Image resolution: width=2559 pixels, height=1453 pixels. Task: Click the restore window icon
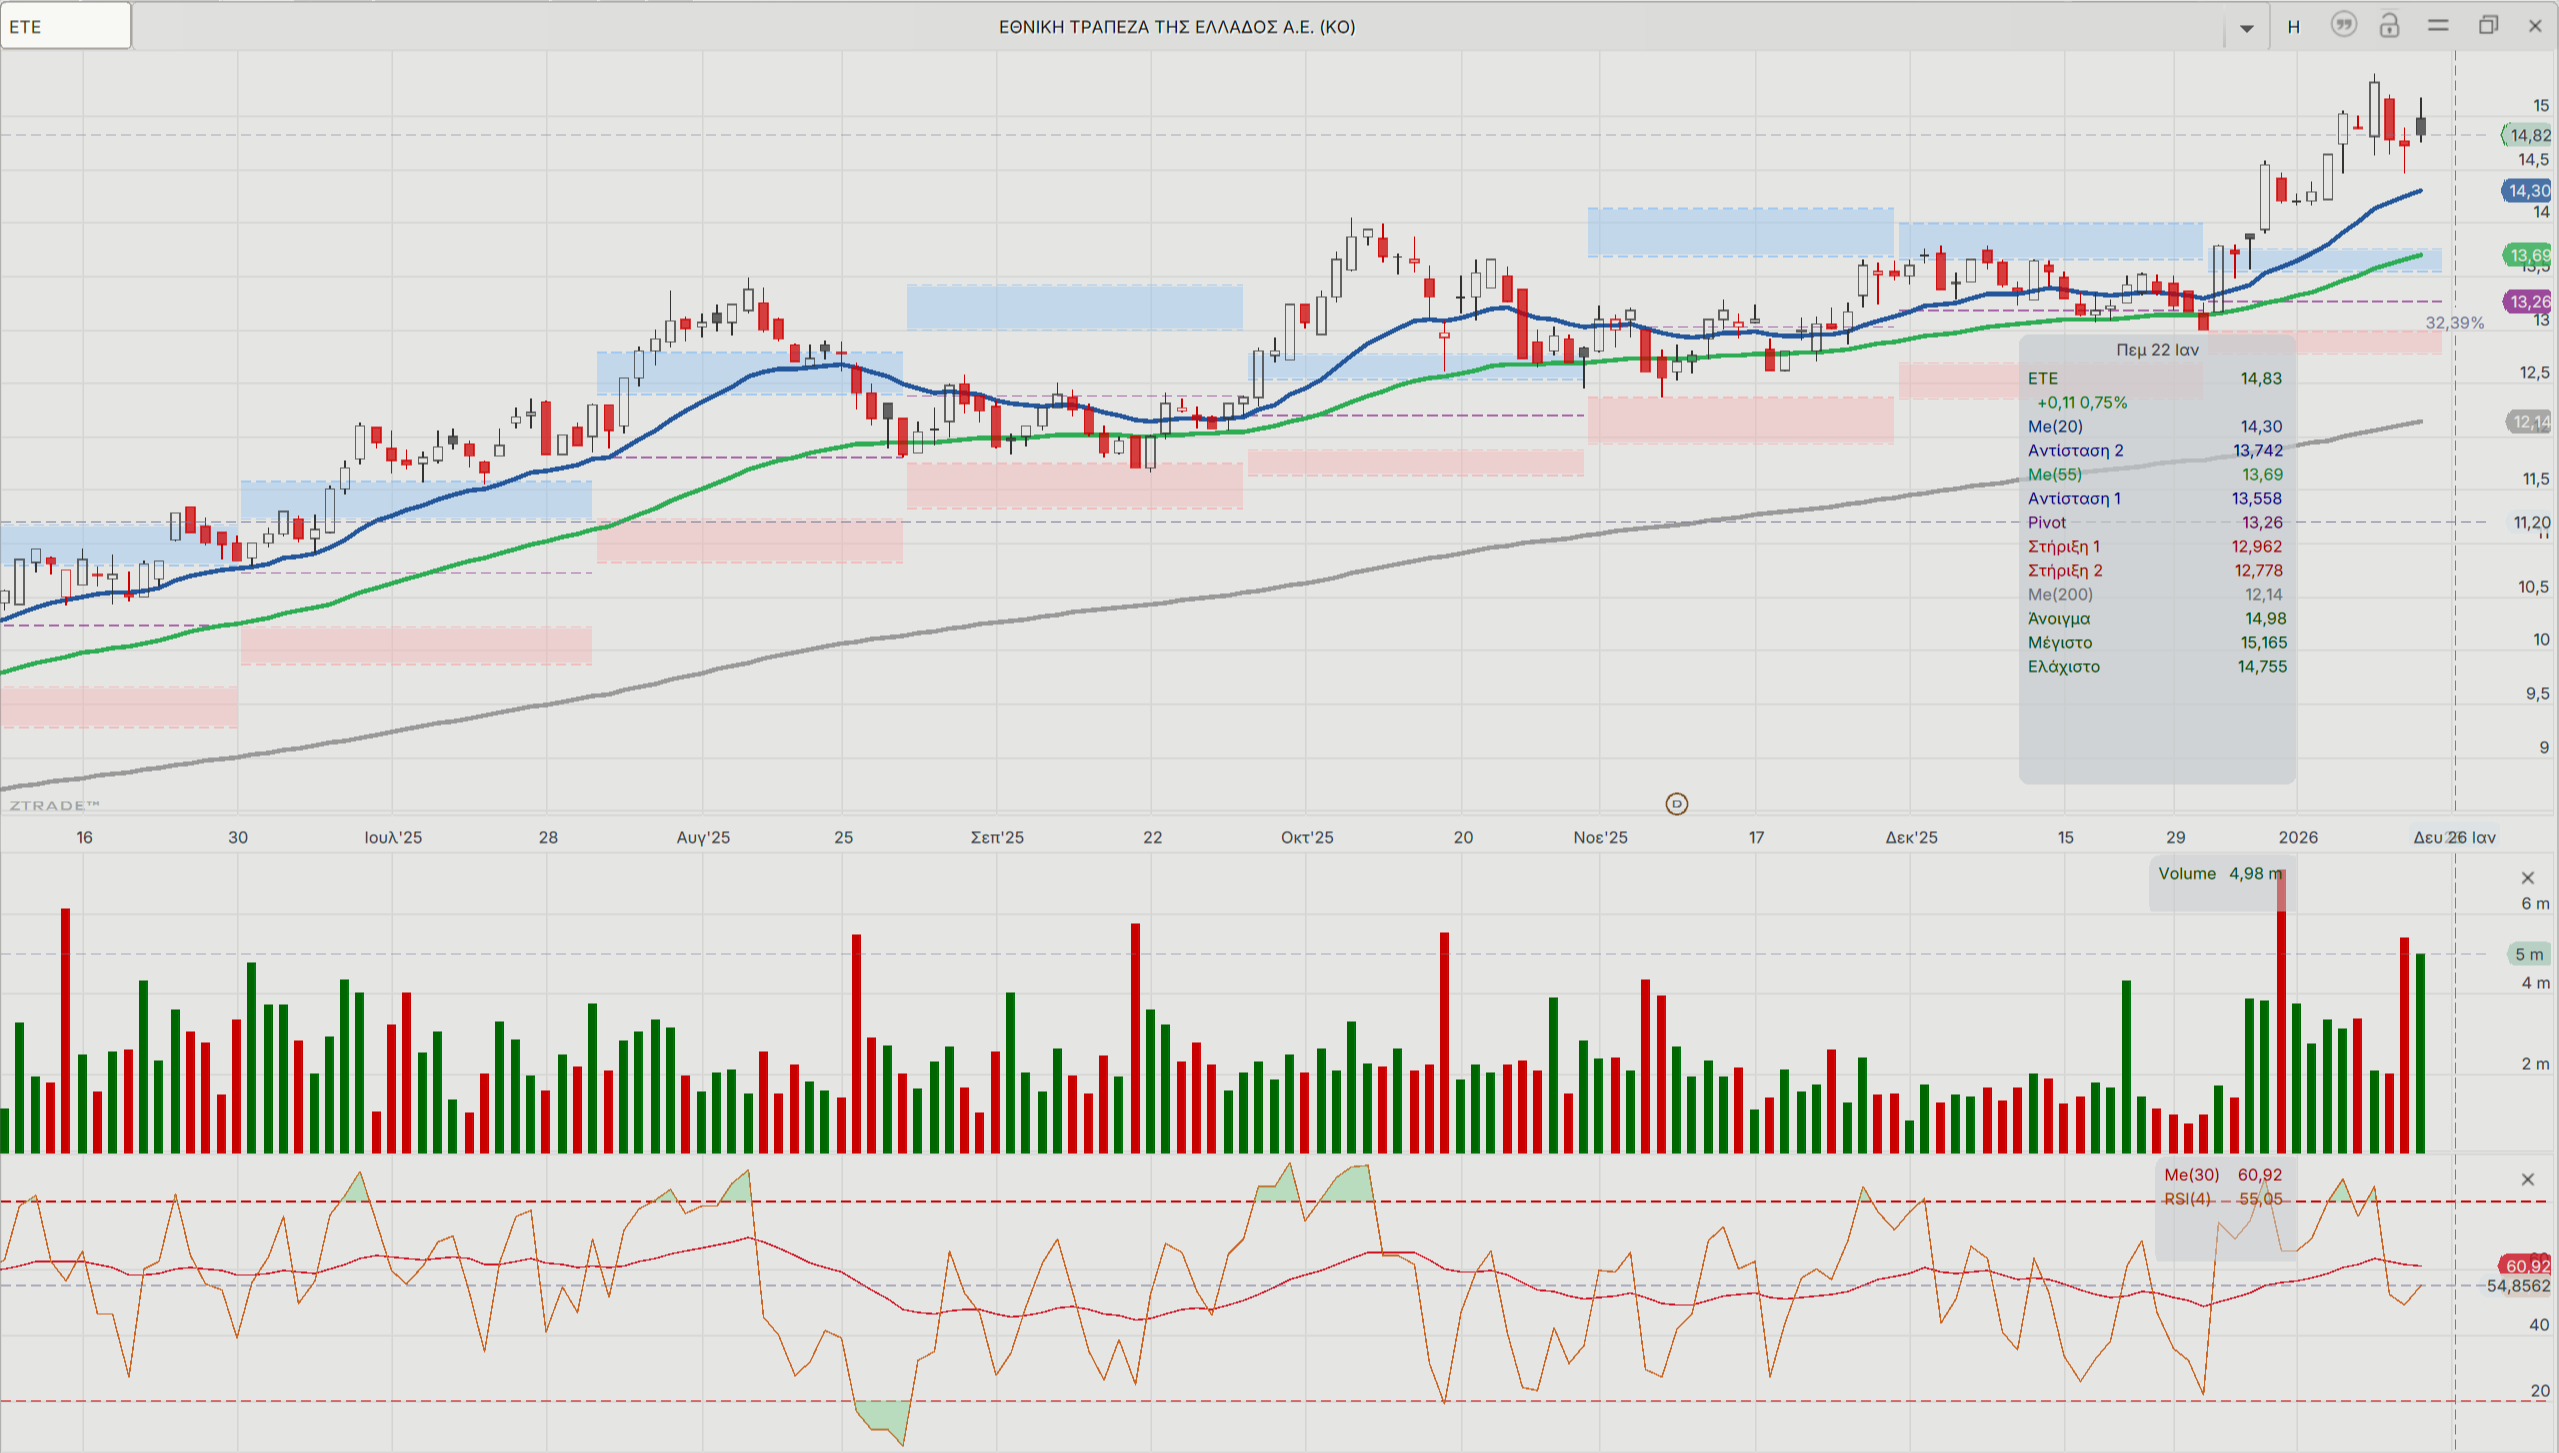point(2488,25)
